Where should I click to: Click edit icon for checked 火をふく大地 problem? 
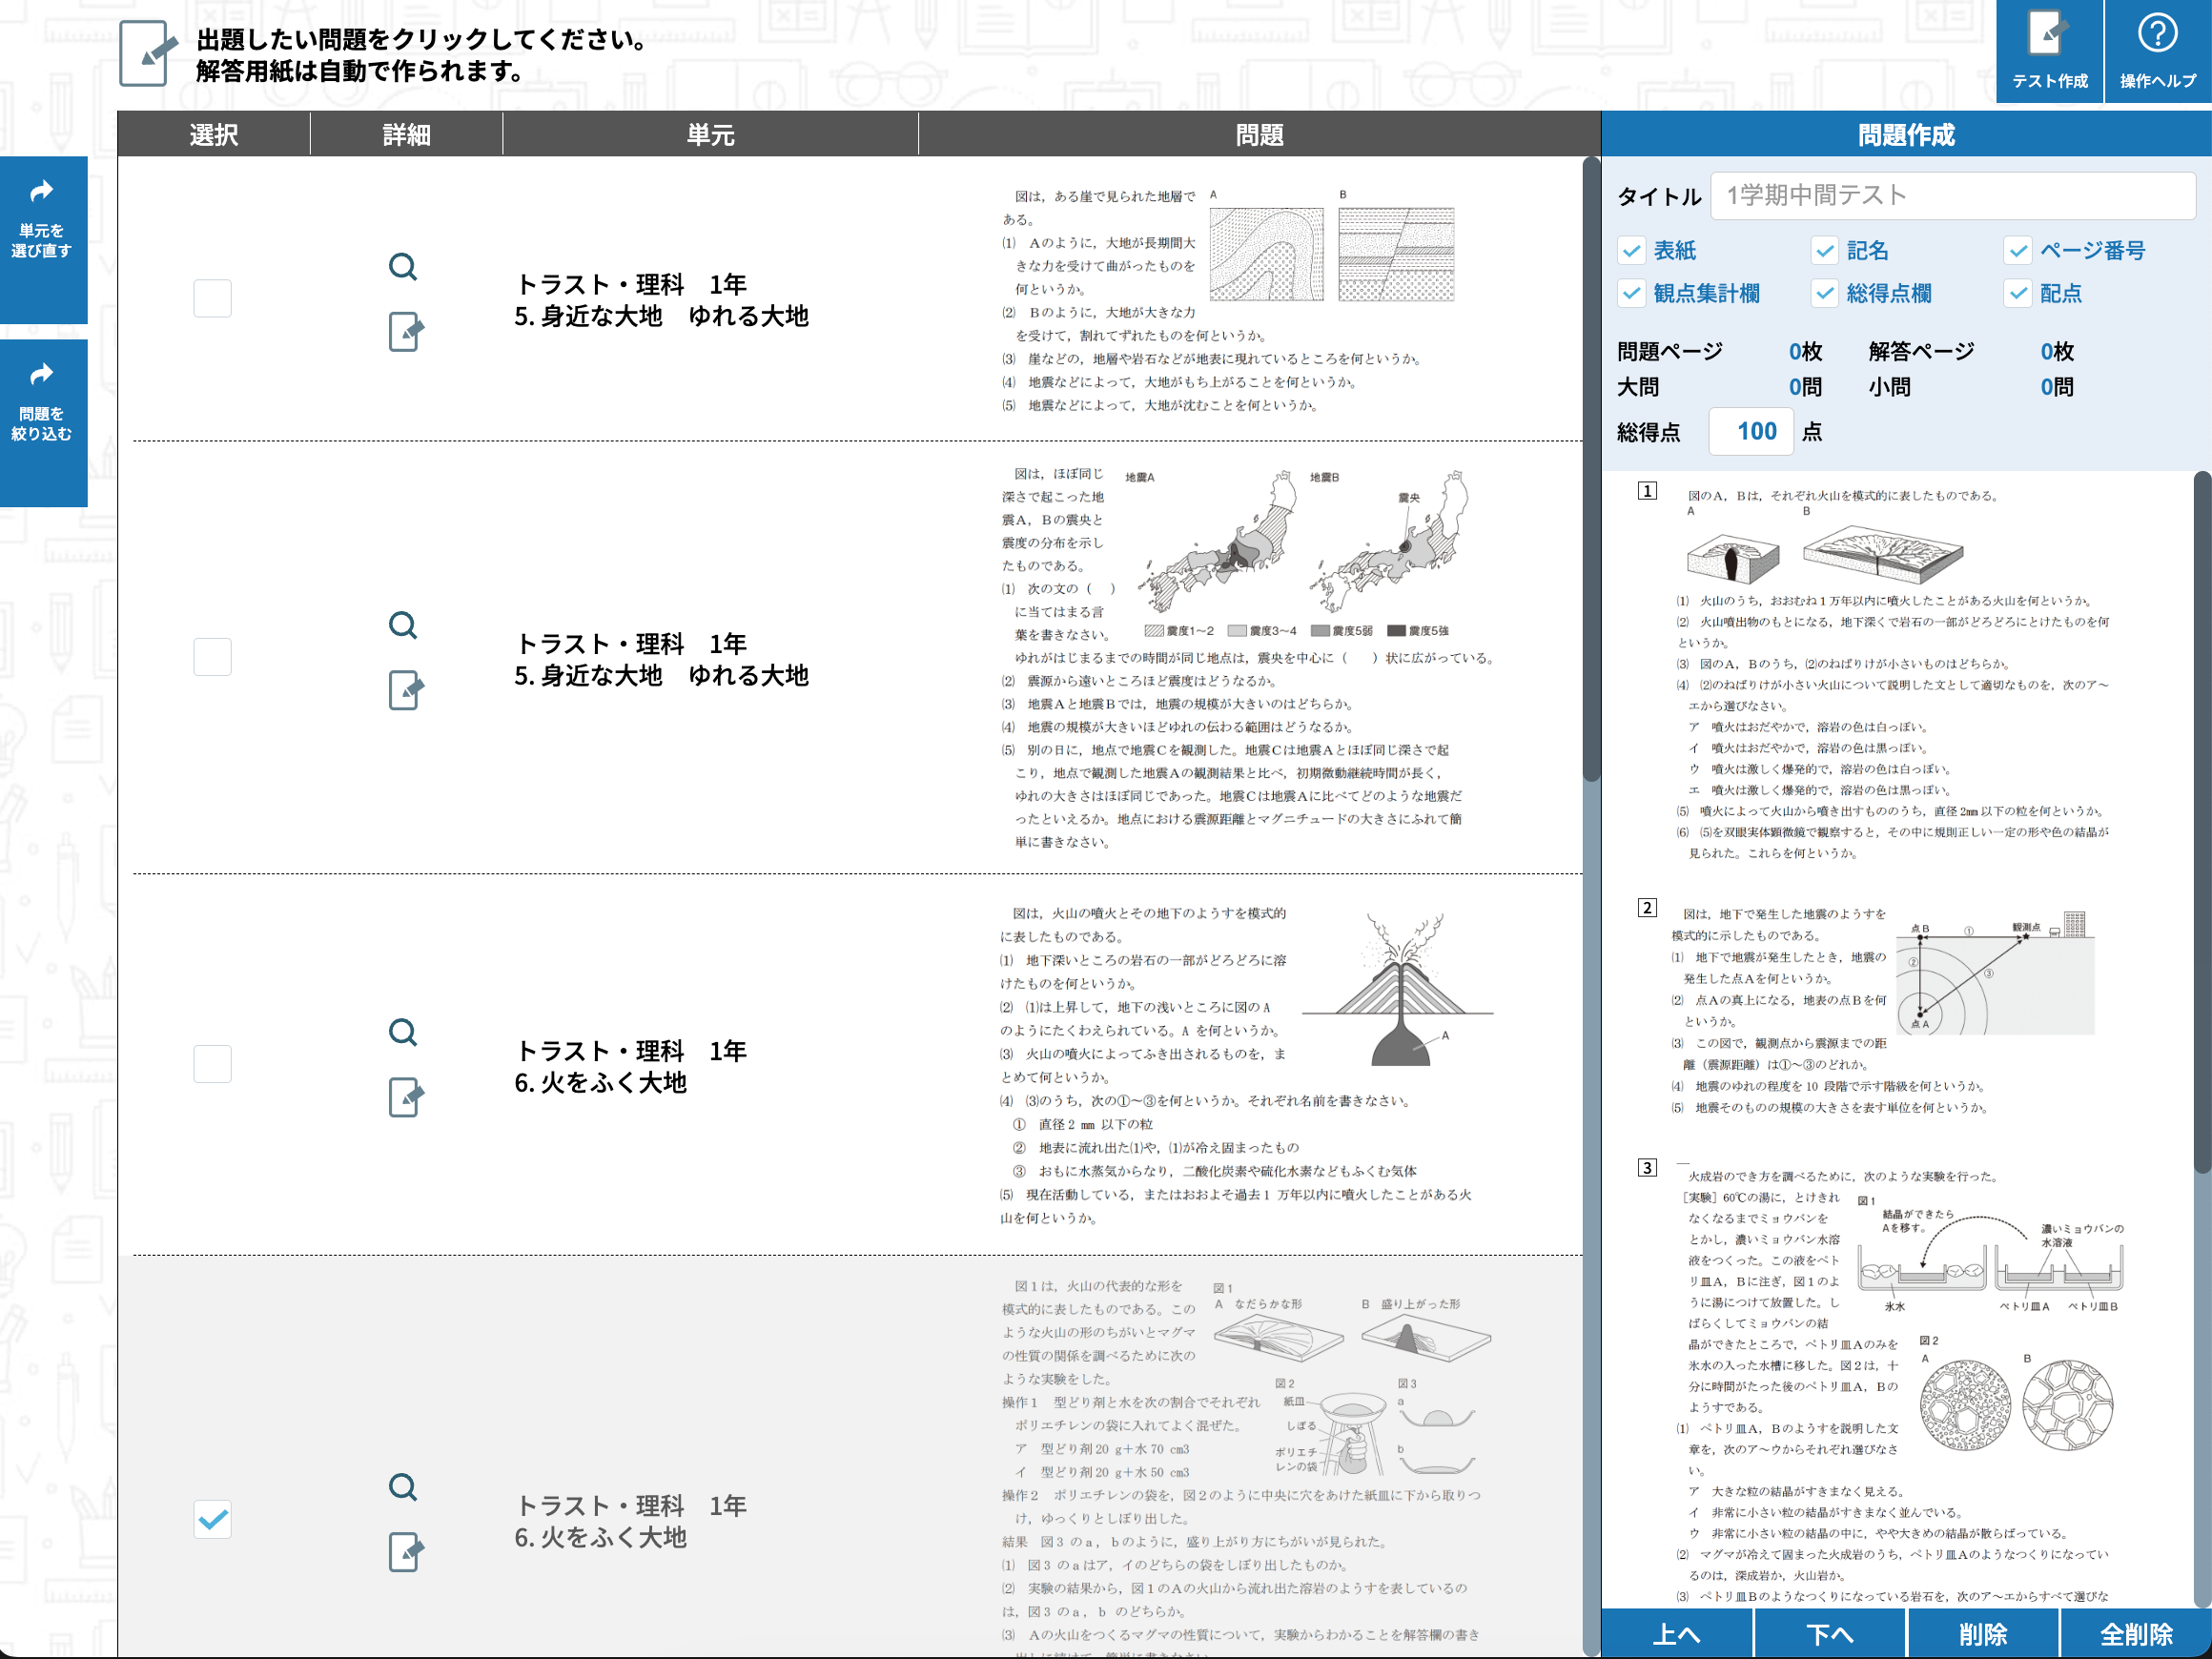(405, 1552)
